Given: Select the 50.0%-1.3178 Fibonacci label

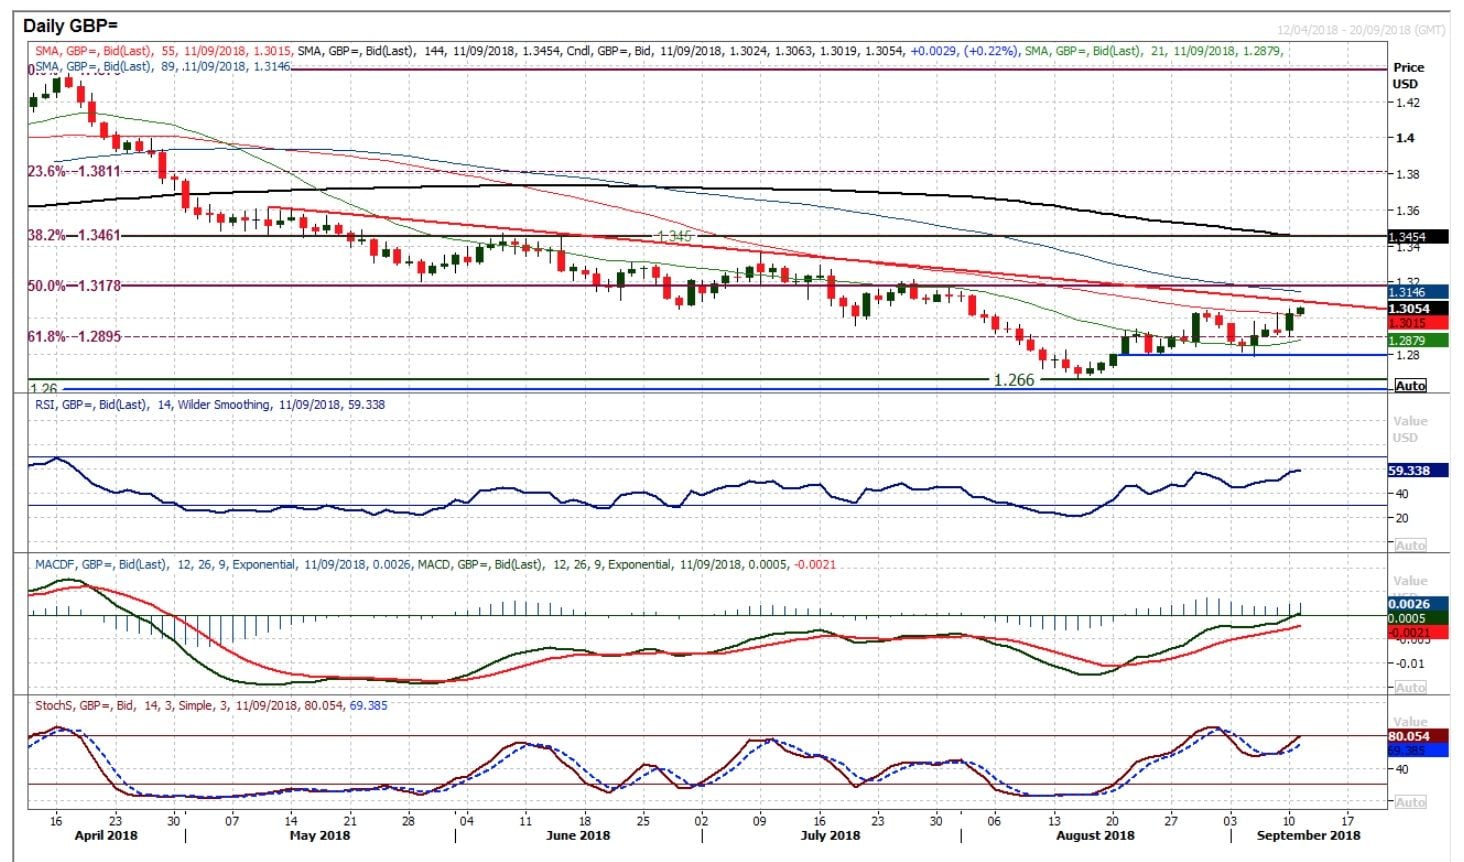Looking at the screenshot, I should (x=74, y=286).
